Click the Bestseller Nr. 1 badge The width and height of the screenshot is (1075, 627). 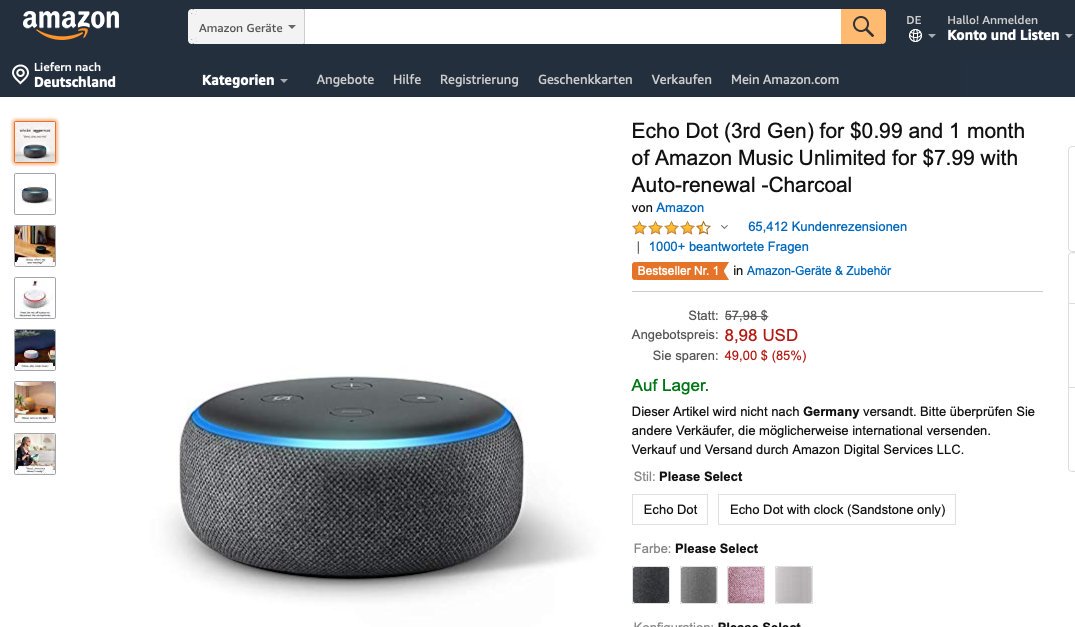[x=679, y=271]
